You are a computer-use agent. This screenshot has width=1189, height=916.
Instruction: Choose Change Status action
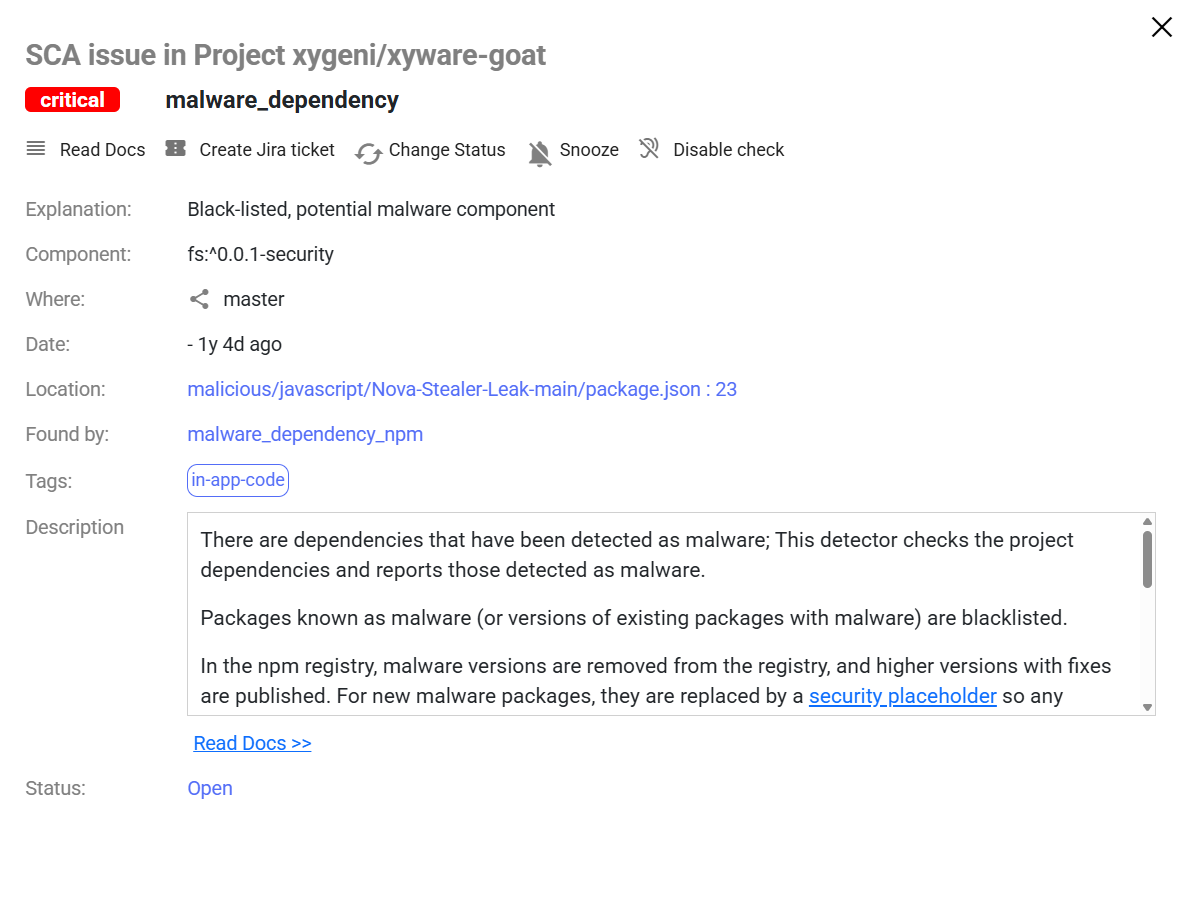pos(447,150)
